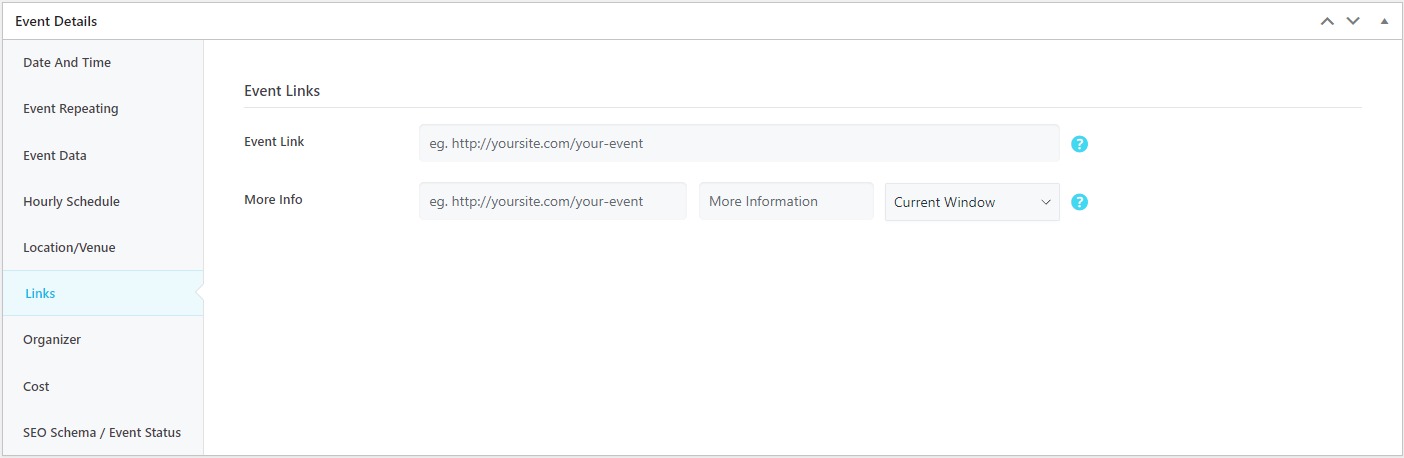This screenshot has height=458, width=1404.
Task: Focus the More Information text field
Action: 786,201
